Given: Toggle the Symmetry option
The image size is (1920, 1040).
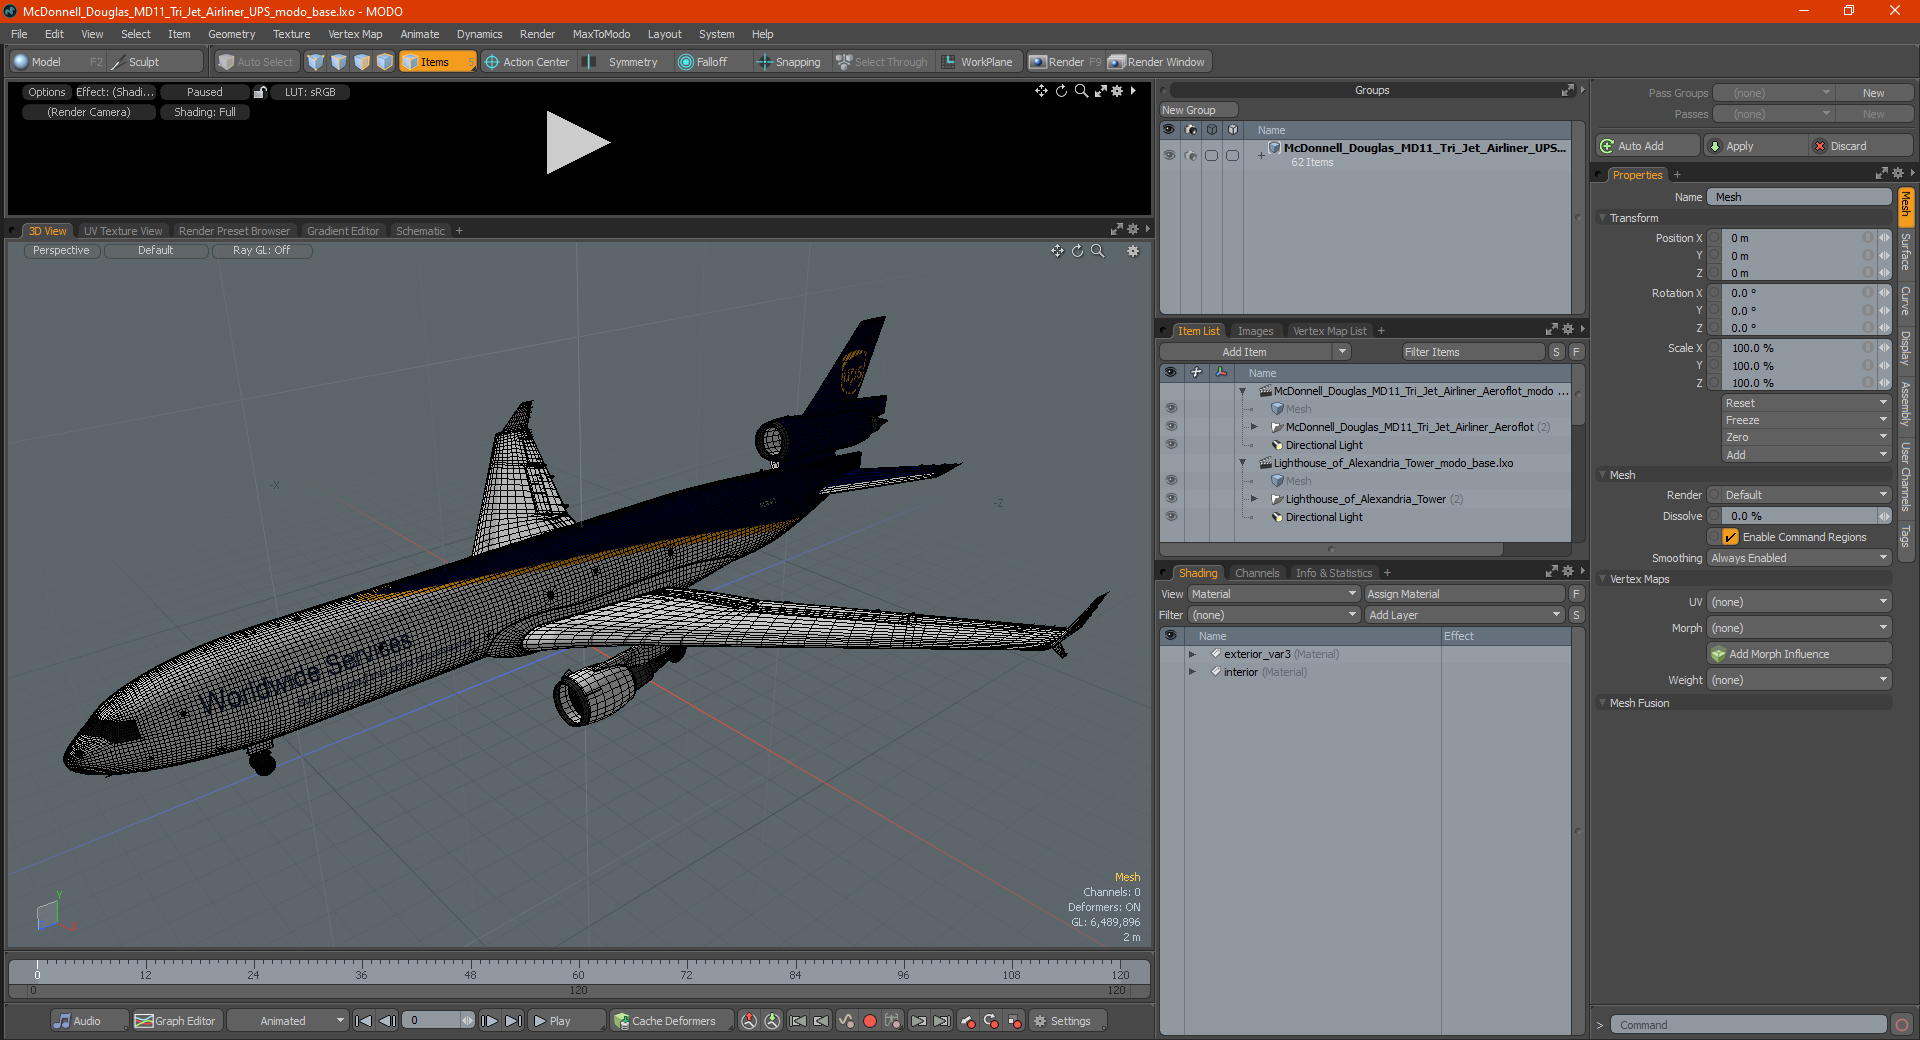Looking at the screenshot, I should [622, 62].
